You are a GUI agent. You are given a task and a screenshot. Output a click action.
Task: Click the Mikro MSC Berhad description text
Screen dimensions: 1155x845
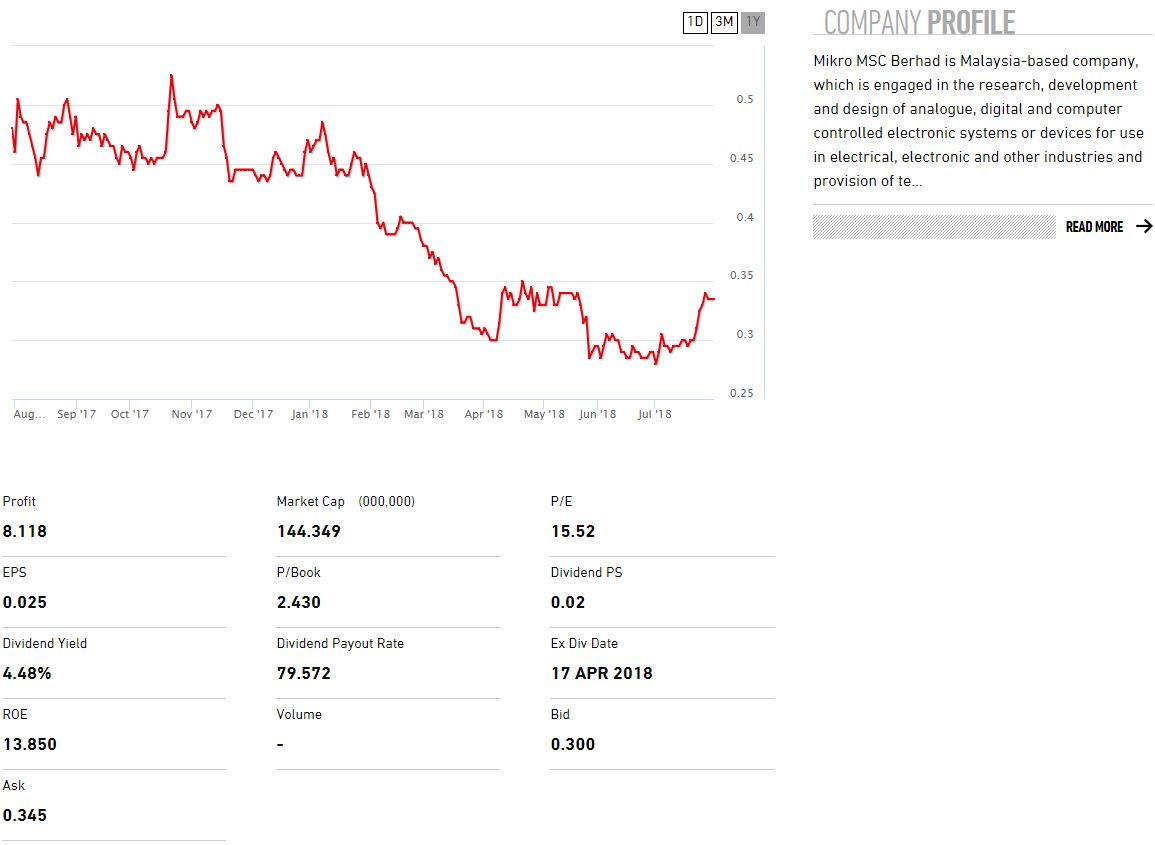point(977,121)
